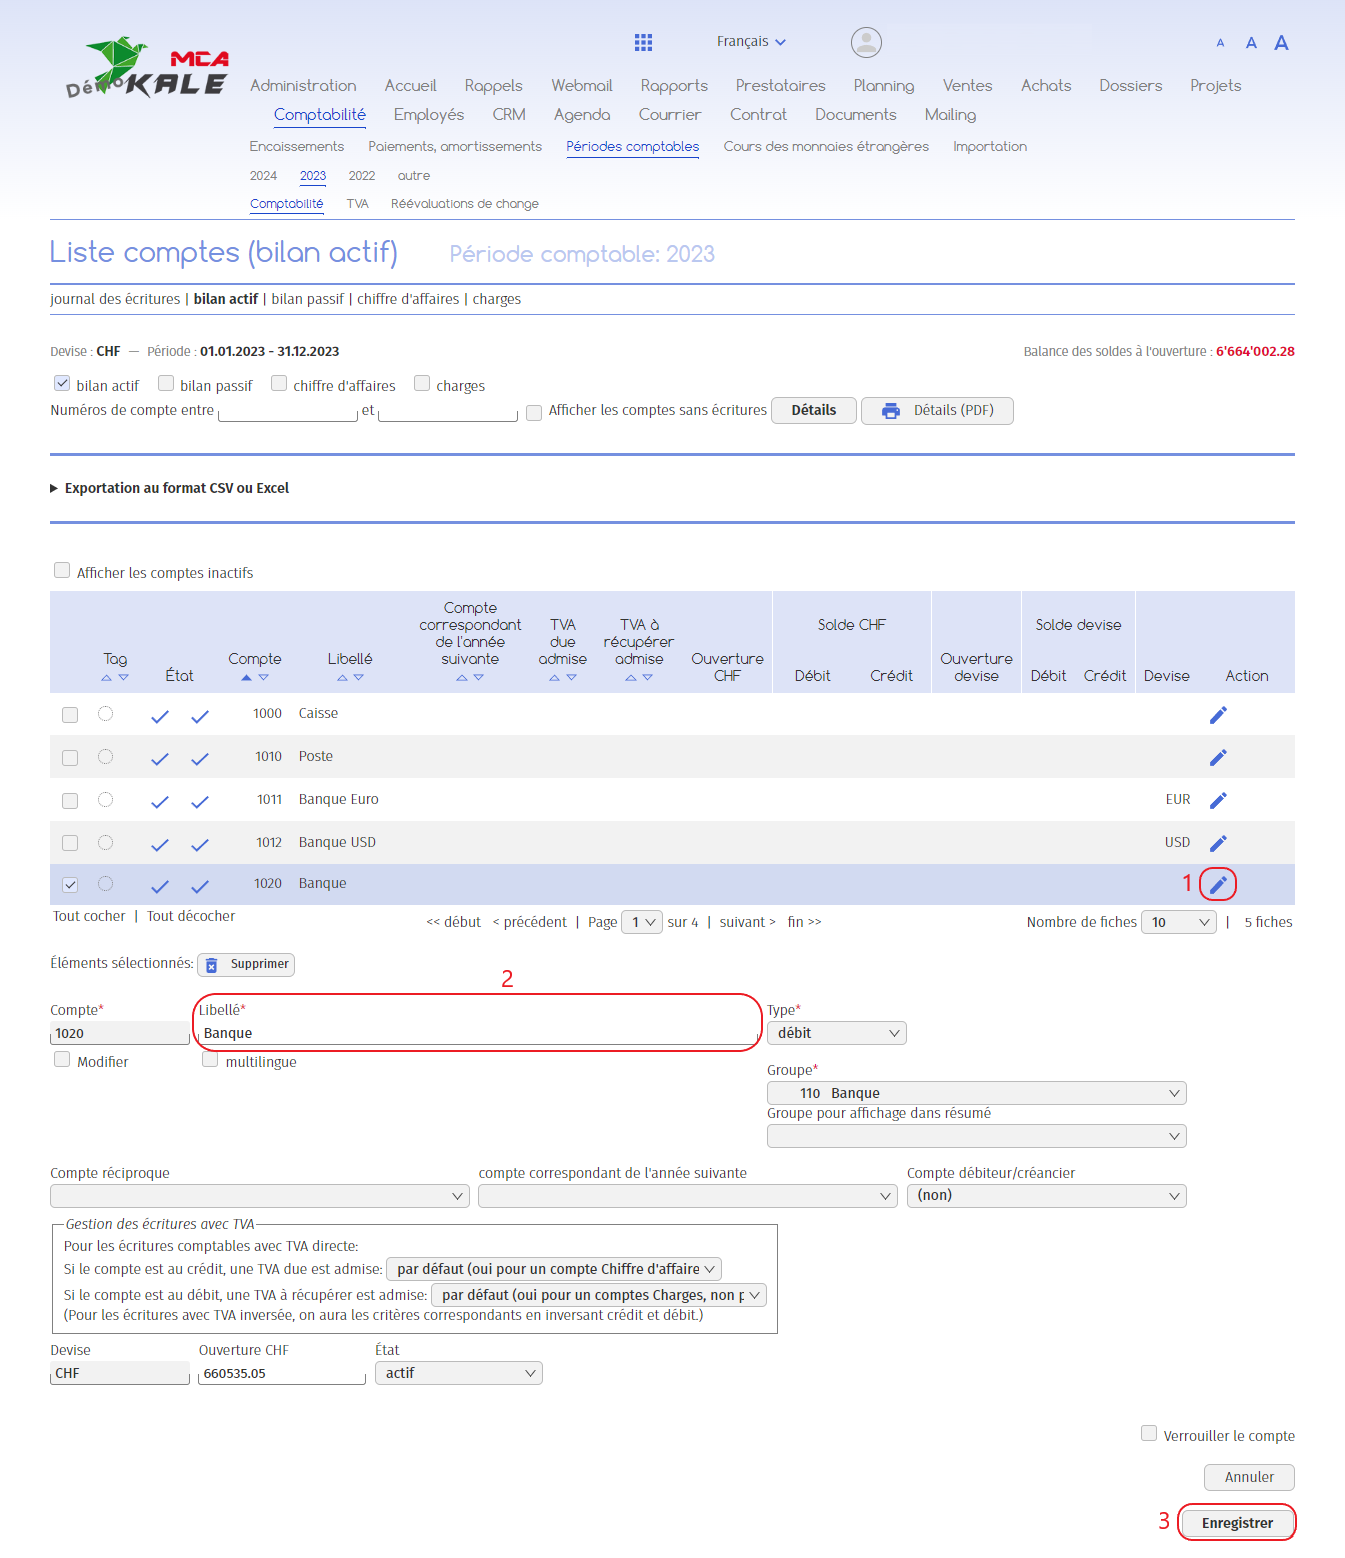The width and height of the screenshot is (1345, 1558).
Task: Open Compte débiteur/créancier dropdown
Action: 1047,1196
